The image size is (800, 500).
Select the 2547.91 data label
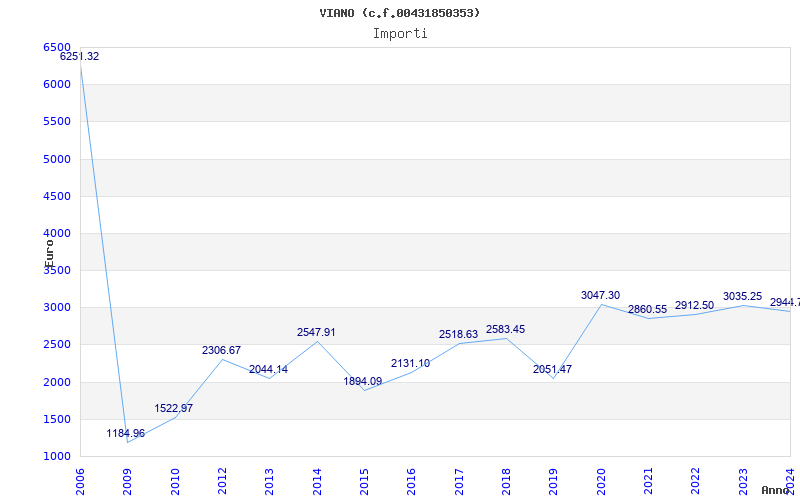click(316, 333)
